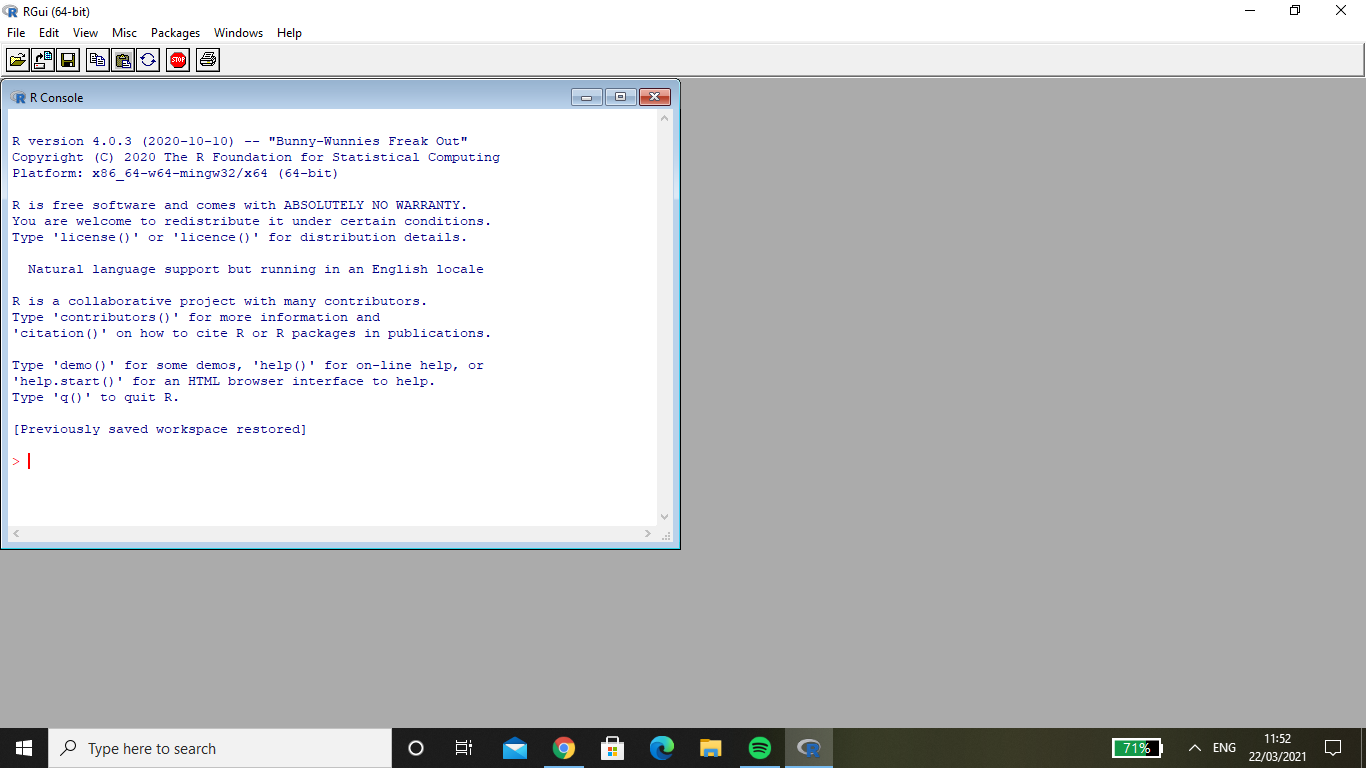Paste from clipboard via toolbar icon
This screenshot has width=1366, height=768.
(123, 60)
